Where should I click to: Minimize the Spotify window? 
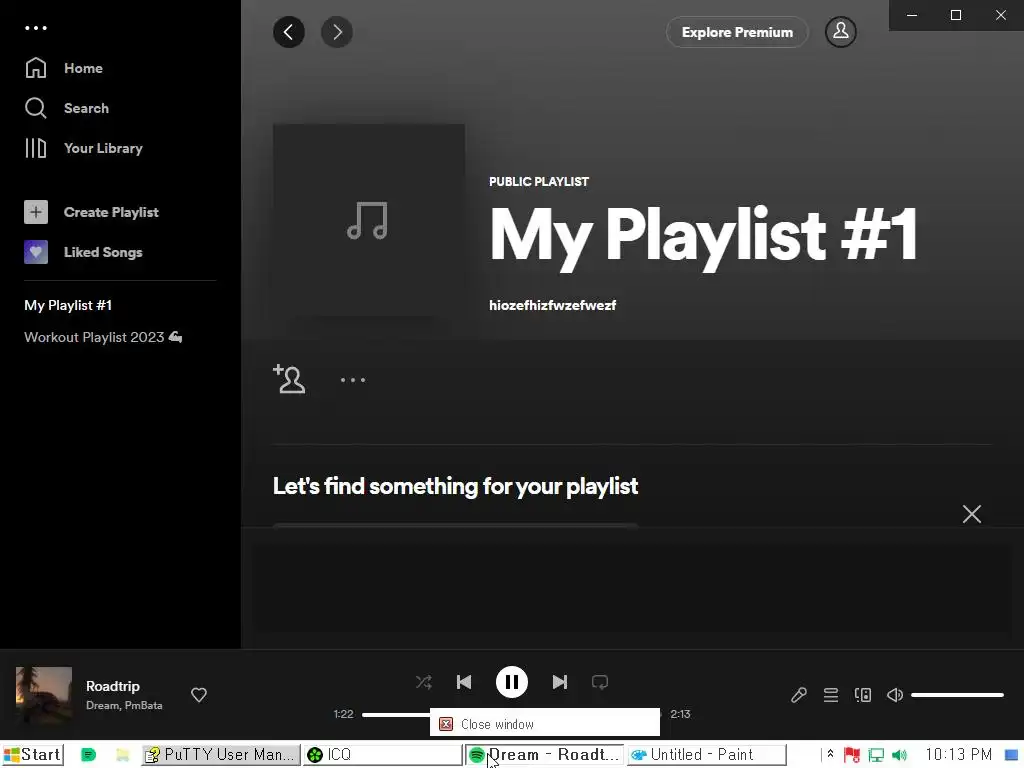[x=912, y=15]
